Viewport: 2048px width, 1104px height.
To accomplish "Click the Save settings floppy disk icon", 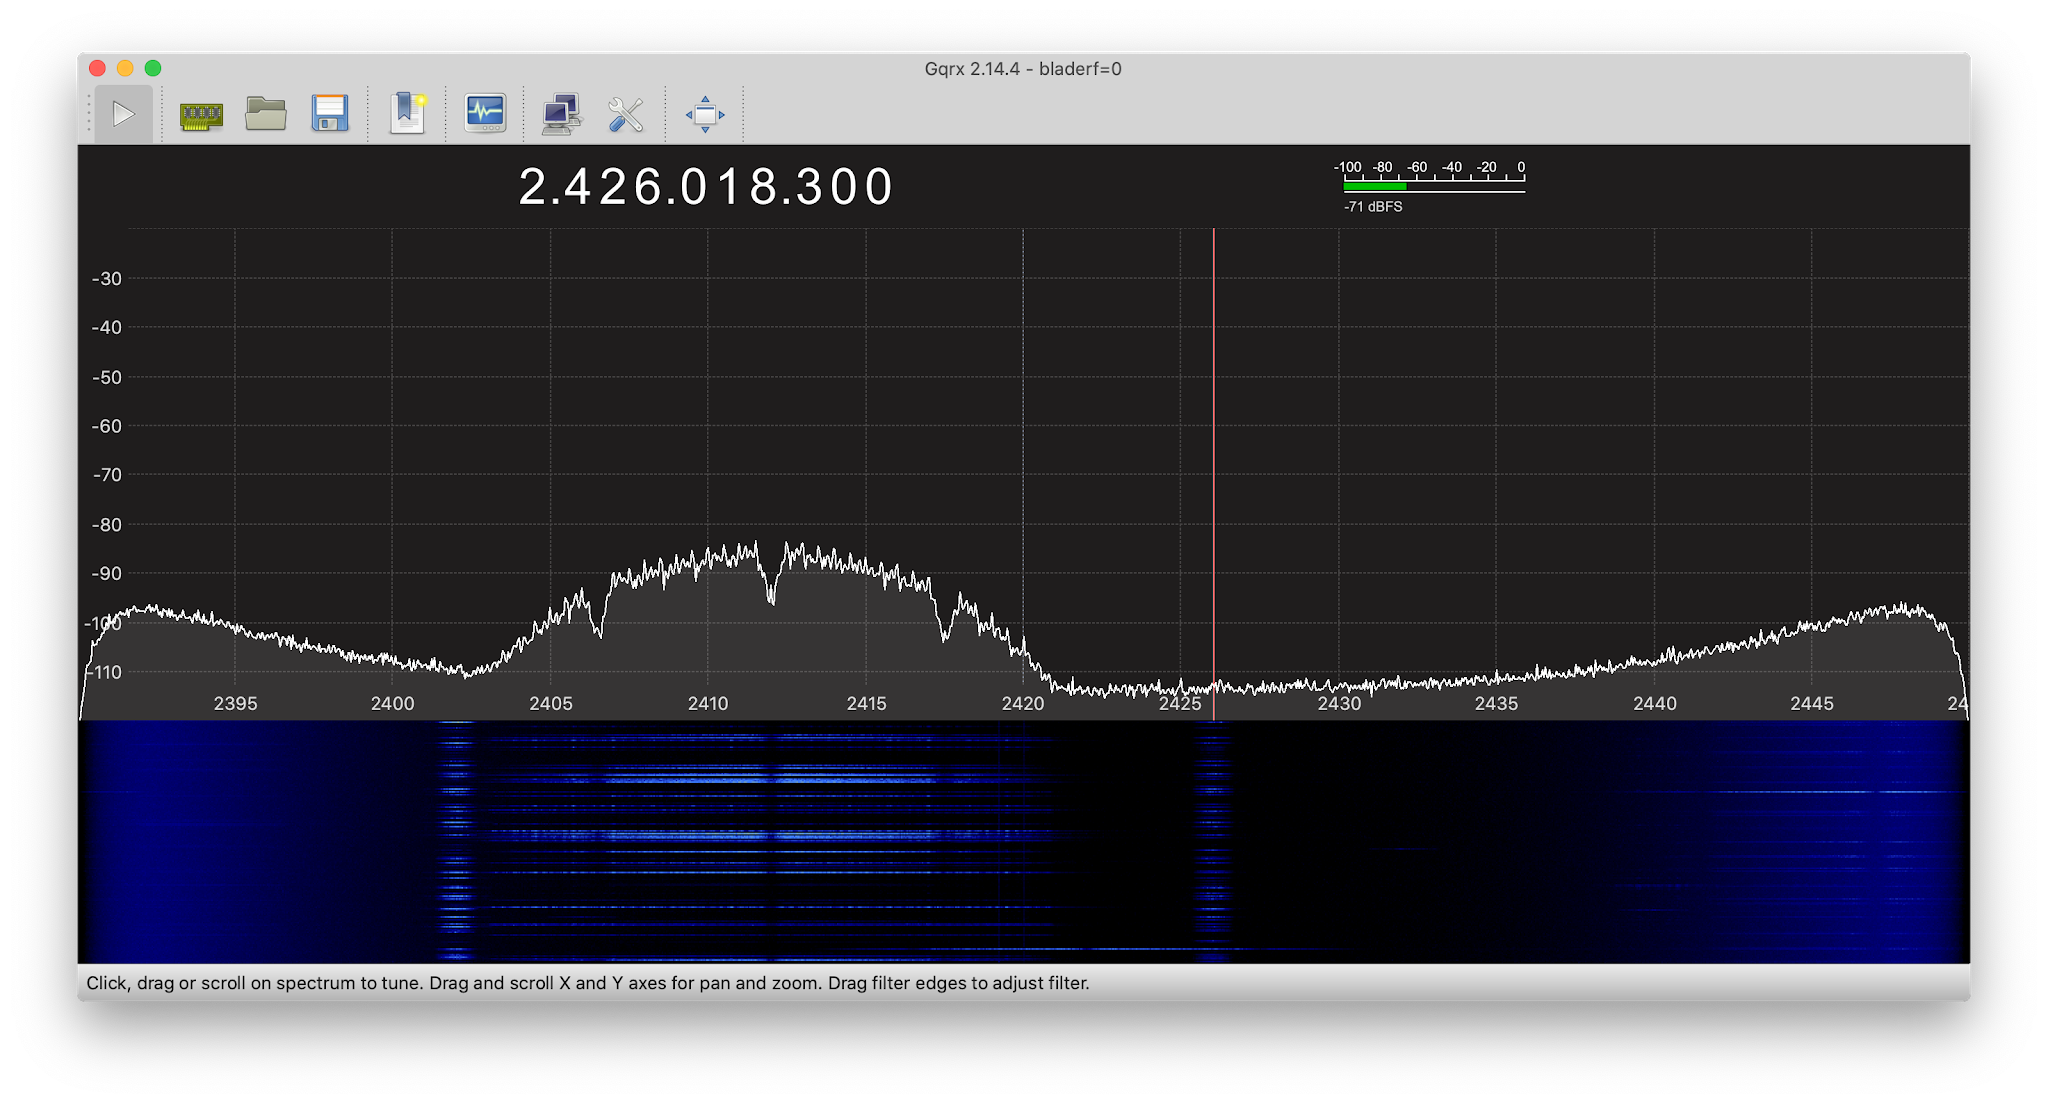I will coord(329,114).
